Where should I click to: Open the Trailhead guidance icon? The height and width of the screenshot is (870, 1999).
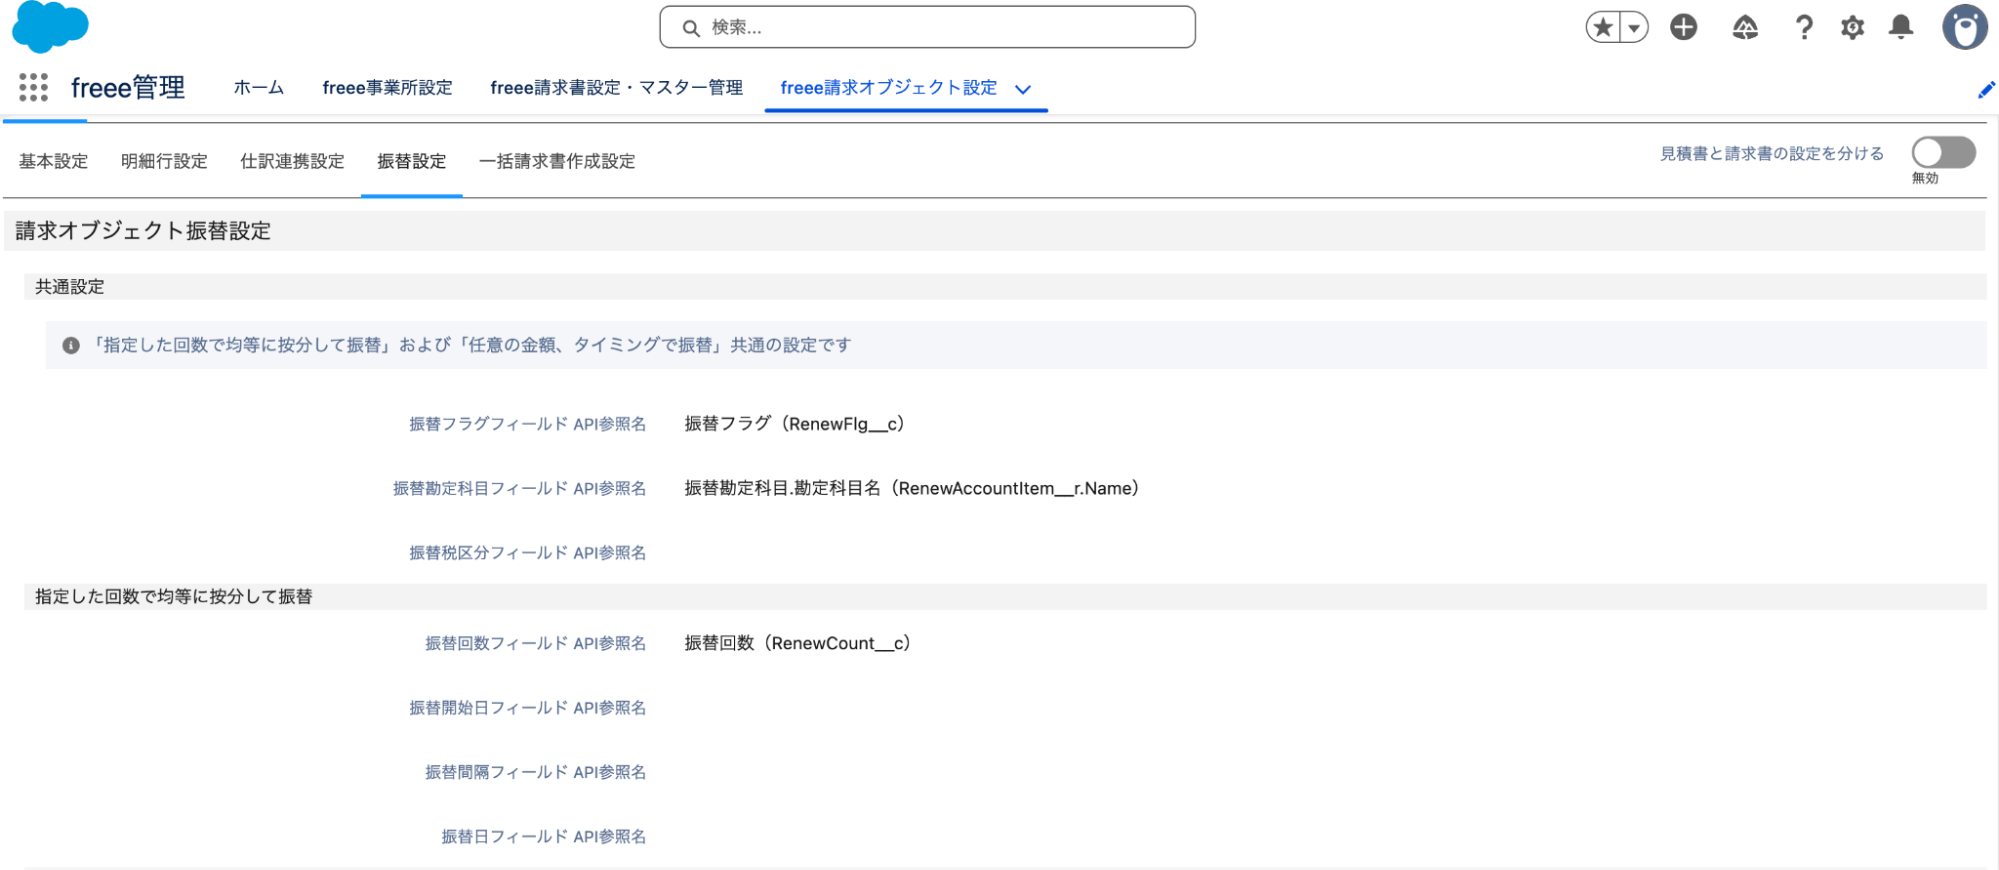tap(1745, 27)
